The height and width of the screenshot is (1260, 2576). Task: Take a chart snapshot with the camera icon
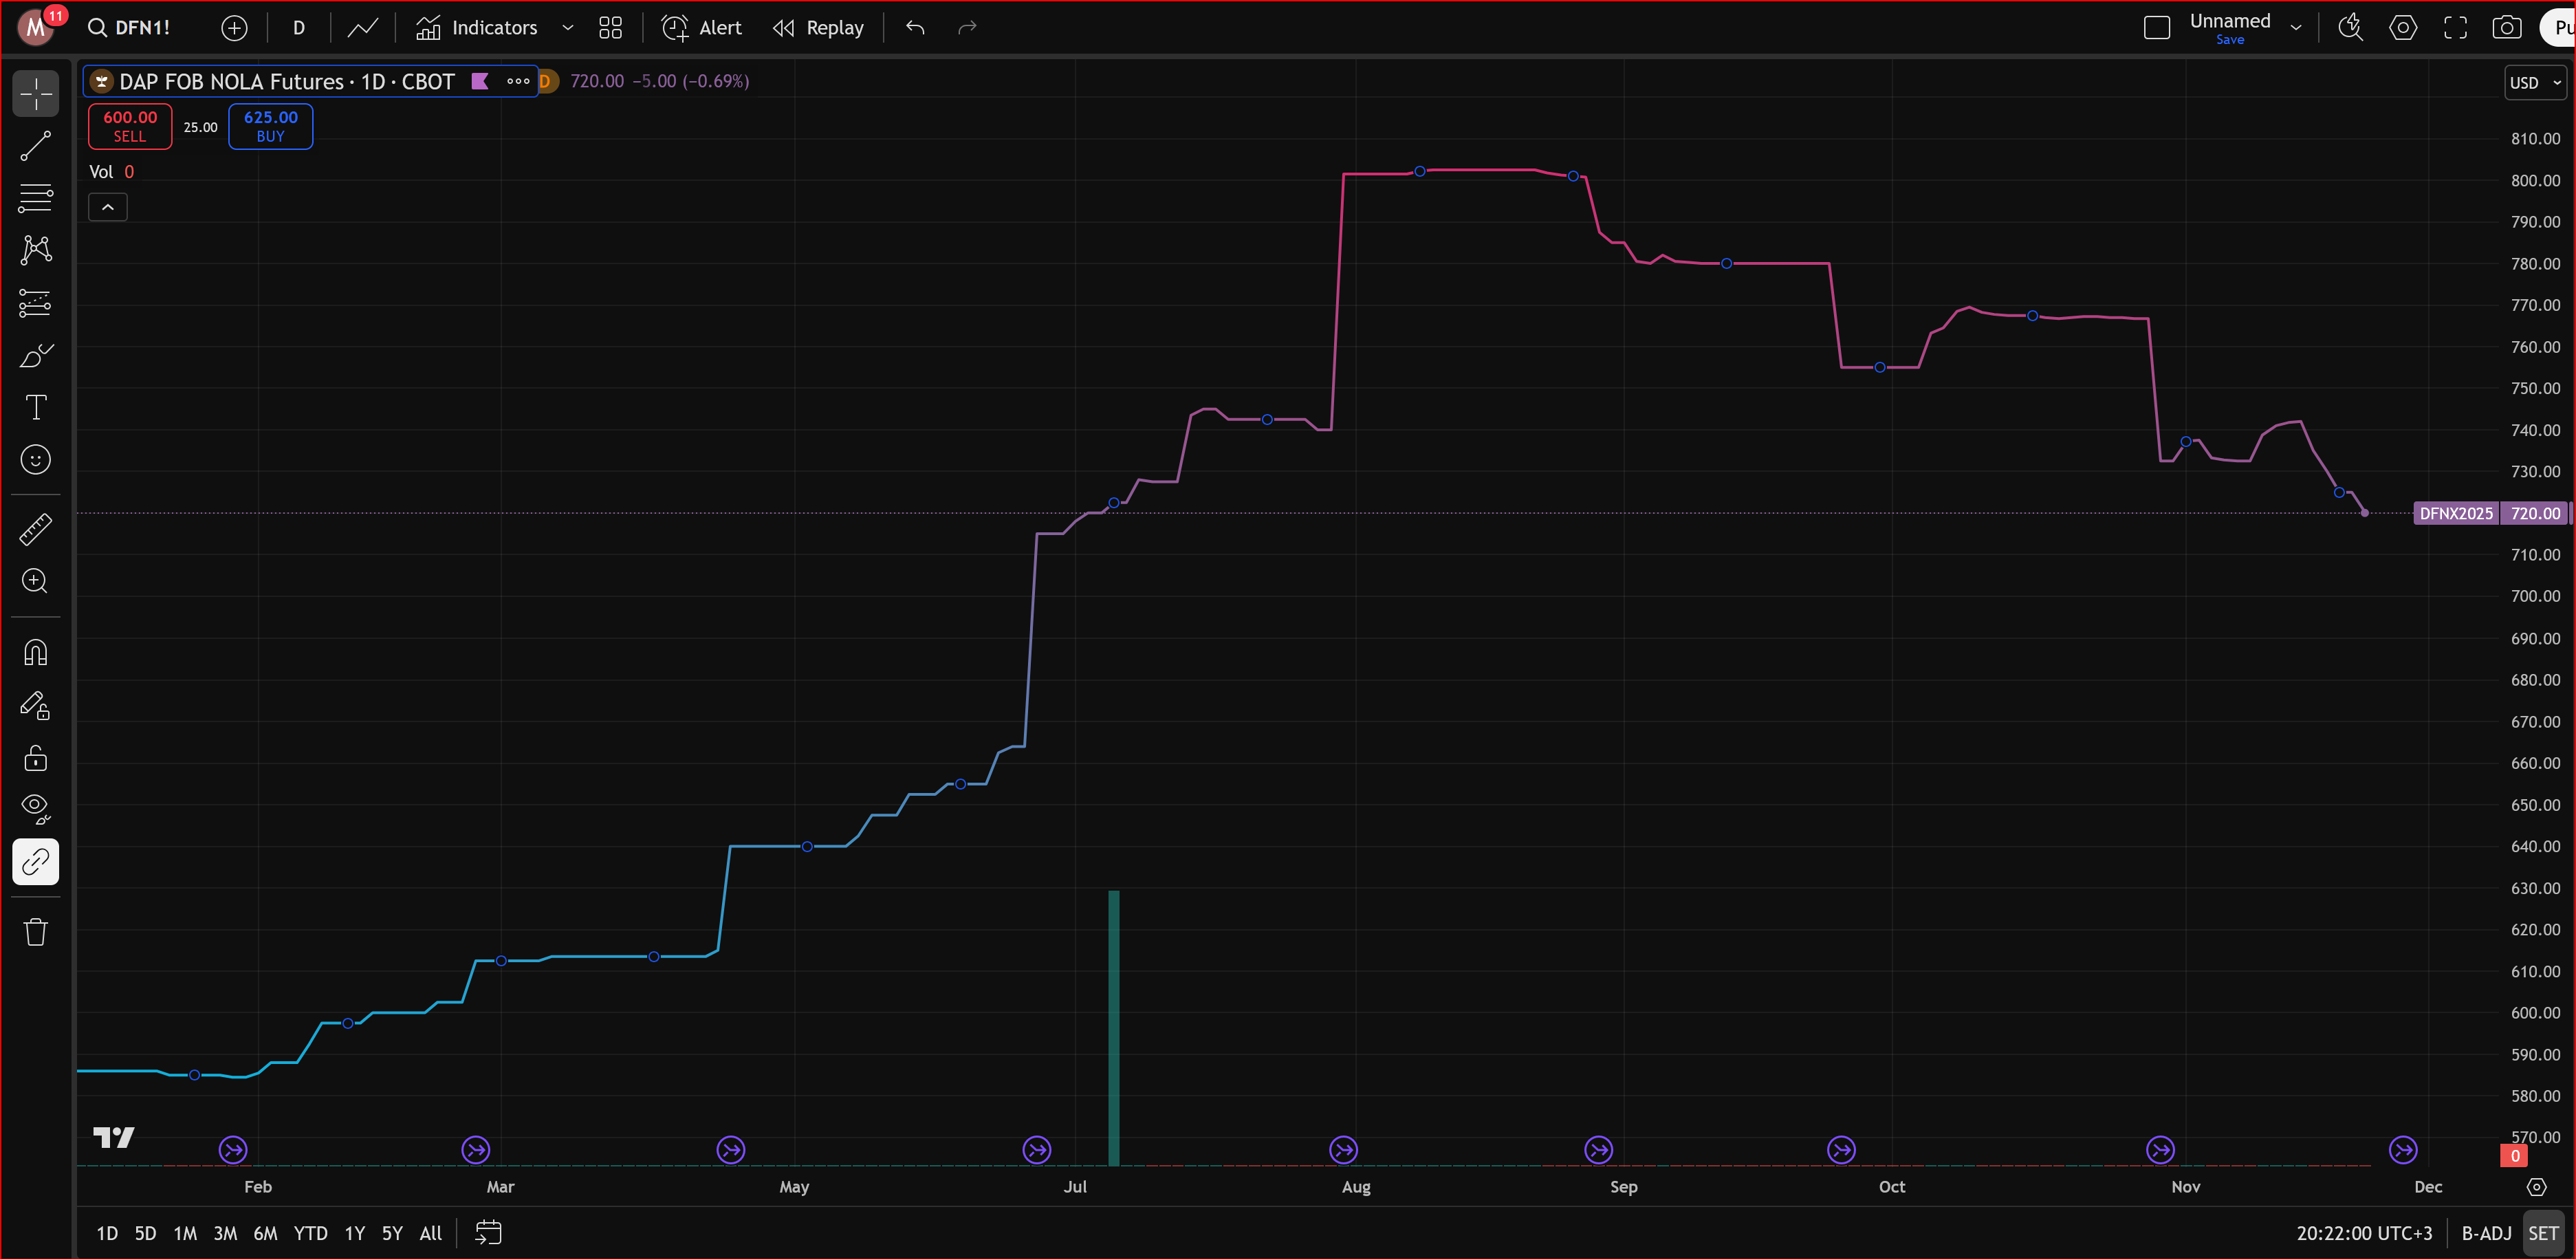tap(2506, 28)
